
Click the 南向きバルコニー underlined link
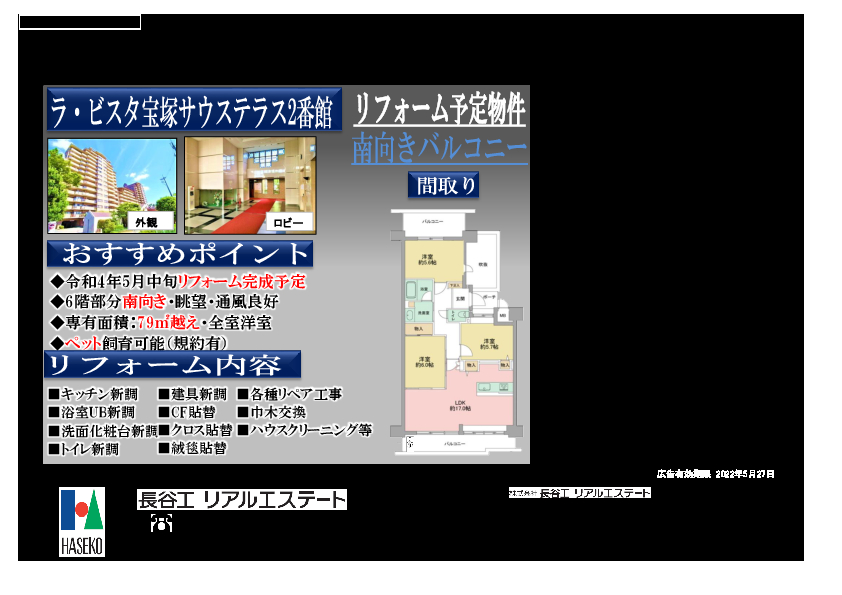click(x=439, y=149)
